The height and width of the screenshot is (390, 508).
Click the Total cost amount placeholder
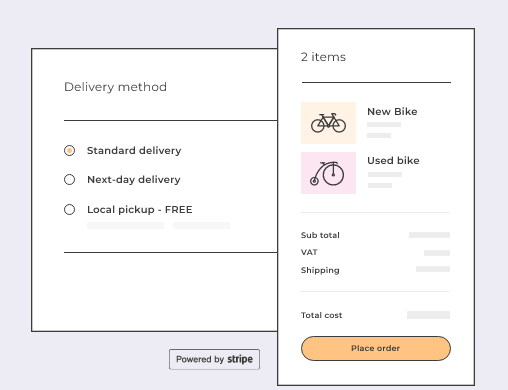(x=428, y=315)
